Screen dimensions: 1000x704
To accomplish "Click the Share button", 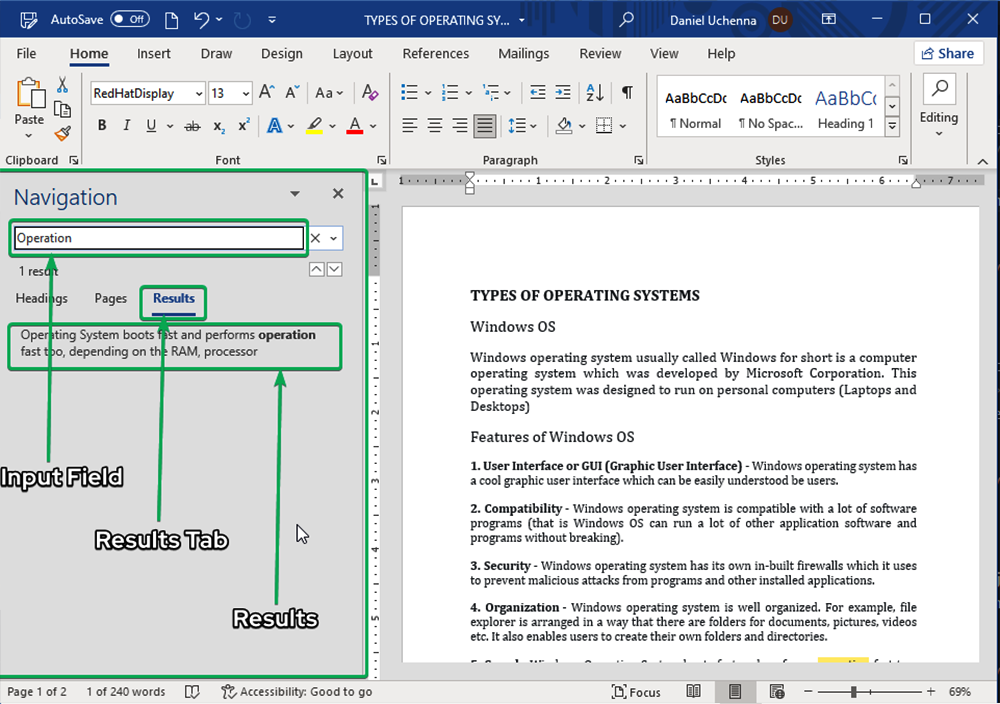I will (x=947, y=54).
